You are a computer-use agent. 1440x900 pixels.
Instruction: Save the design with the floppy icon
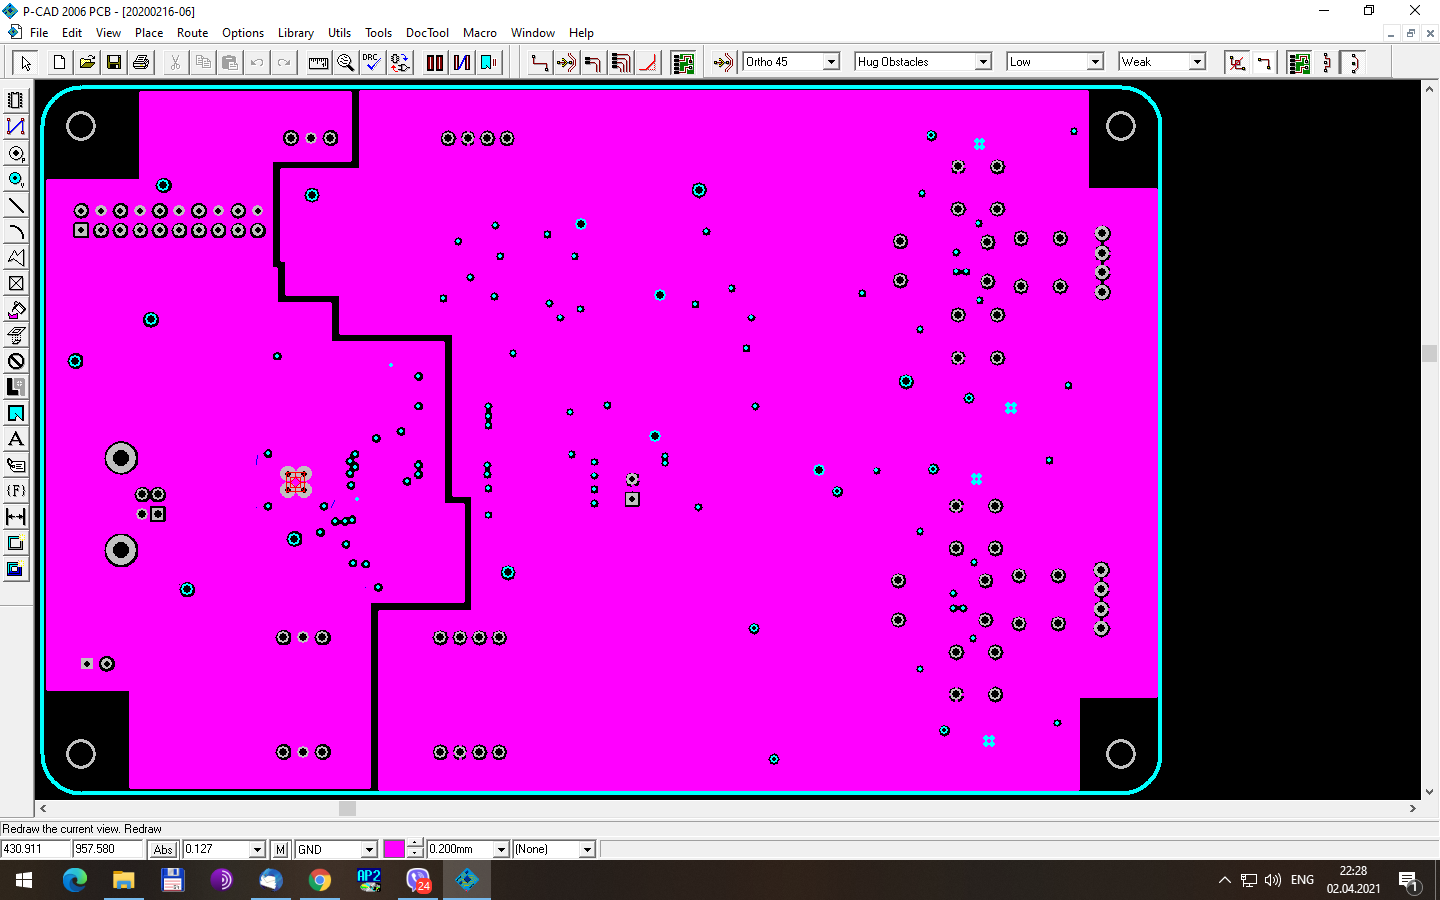[114, 62]
